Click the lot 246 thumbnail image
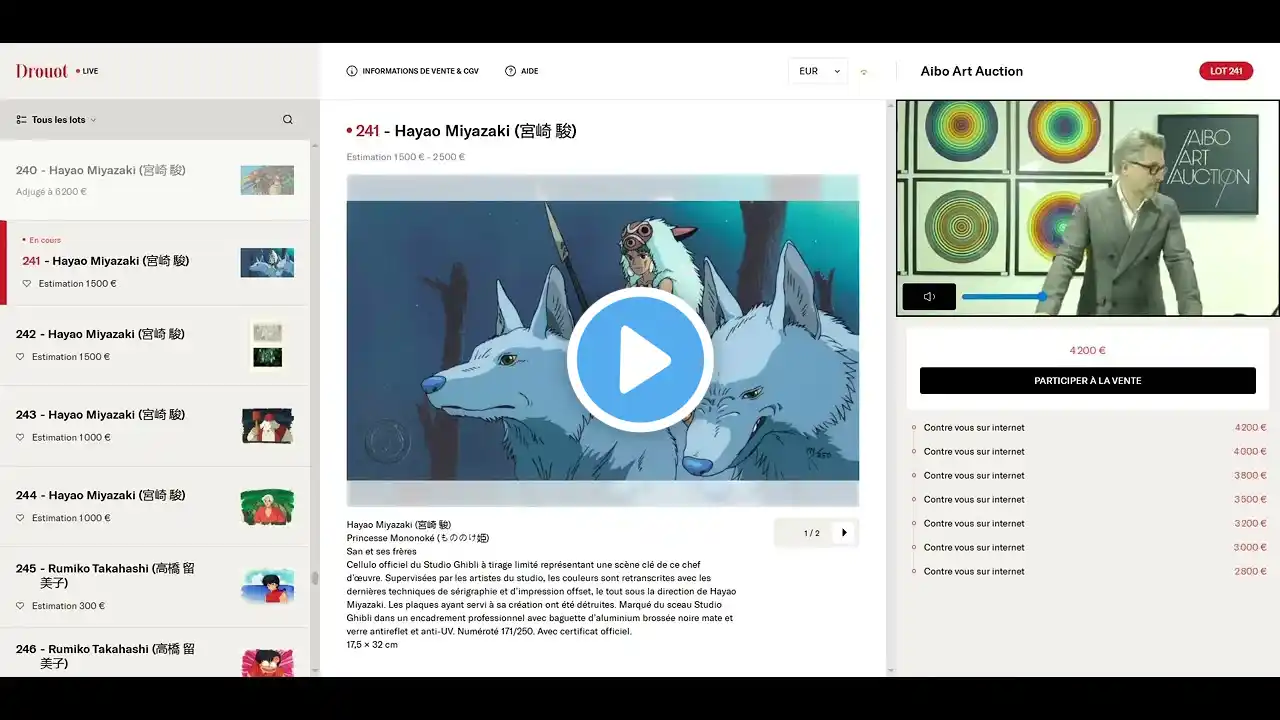The height and width of the screenshot is (720, 1280). 267,663
